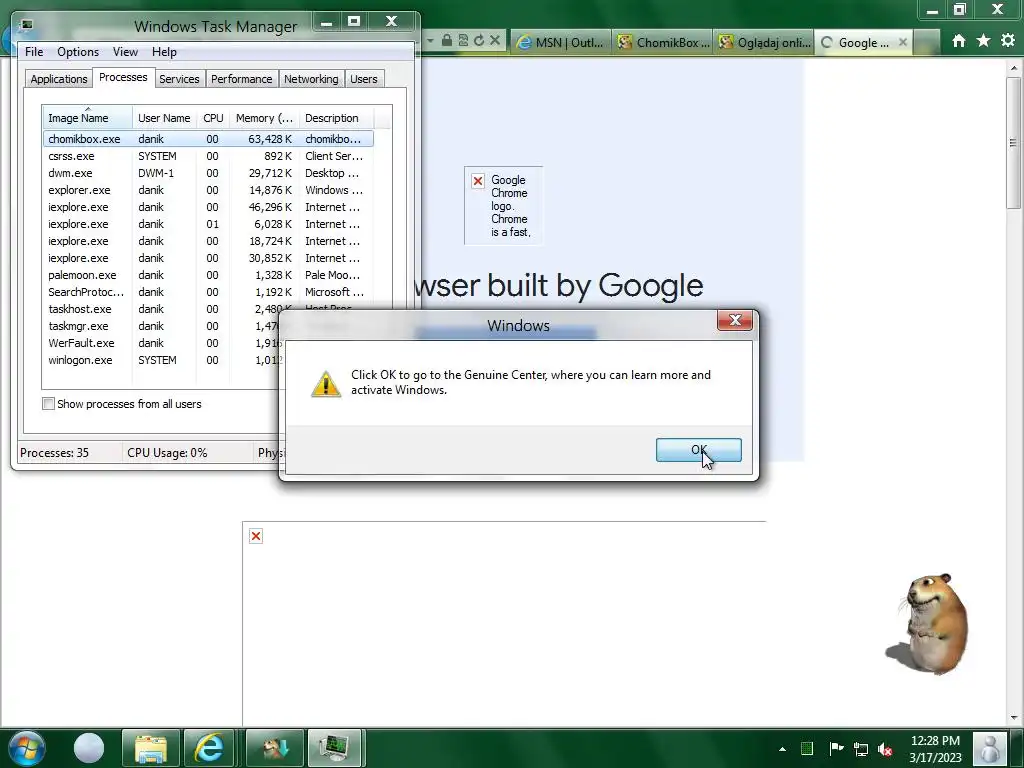Click the compatibility view icon
The height and width of the screenshot is (768, 1024).
coord(463,40)
